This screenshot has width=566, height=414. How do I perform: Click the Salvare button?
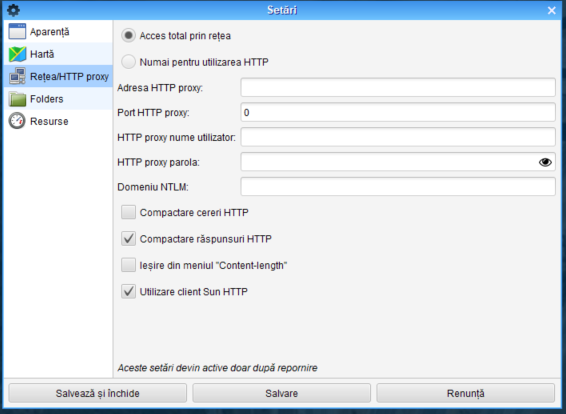(282, 393)
